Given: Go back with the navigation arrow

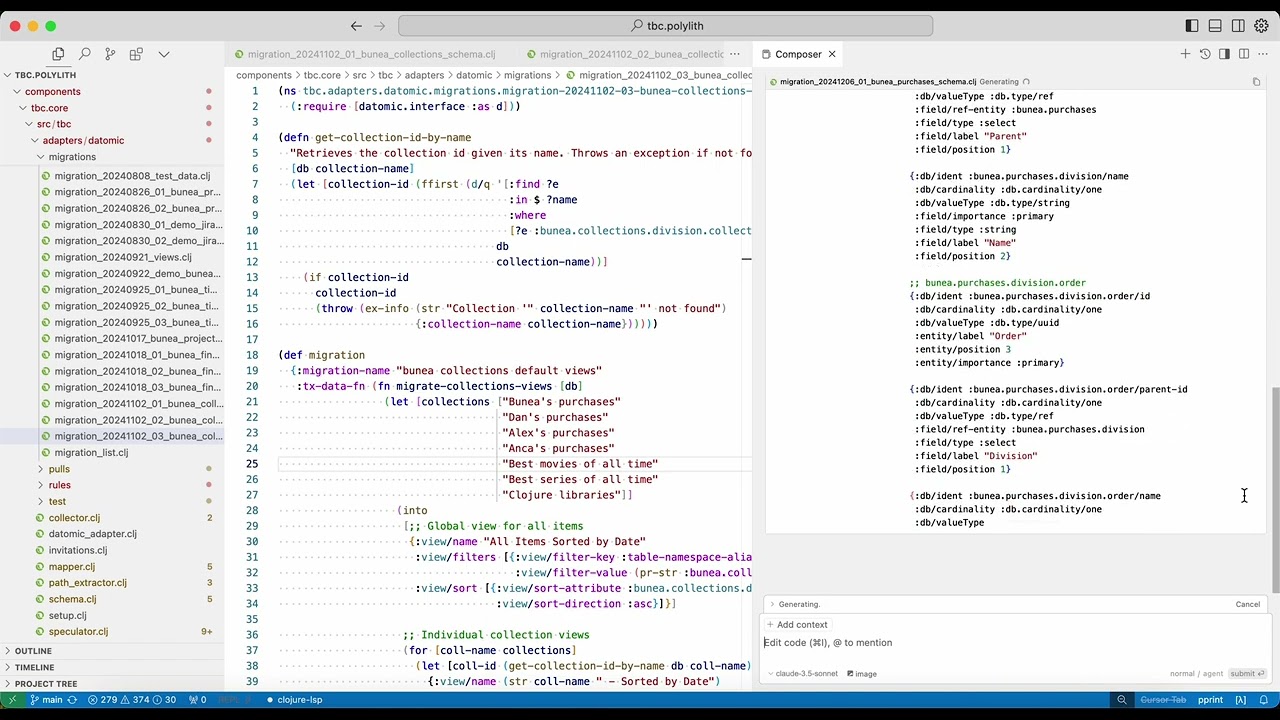Looking at the screenshot, I should pyautogui.click(x=356, y=26).
